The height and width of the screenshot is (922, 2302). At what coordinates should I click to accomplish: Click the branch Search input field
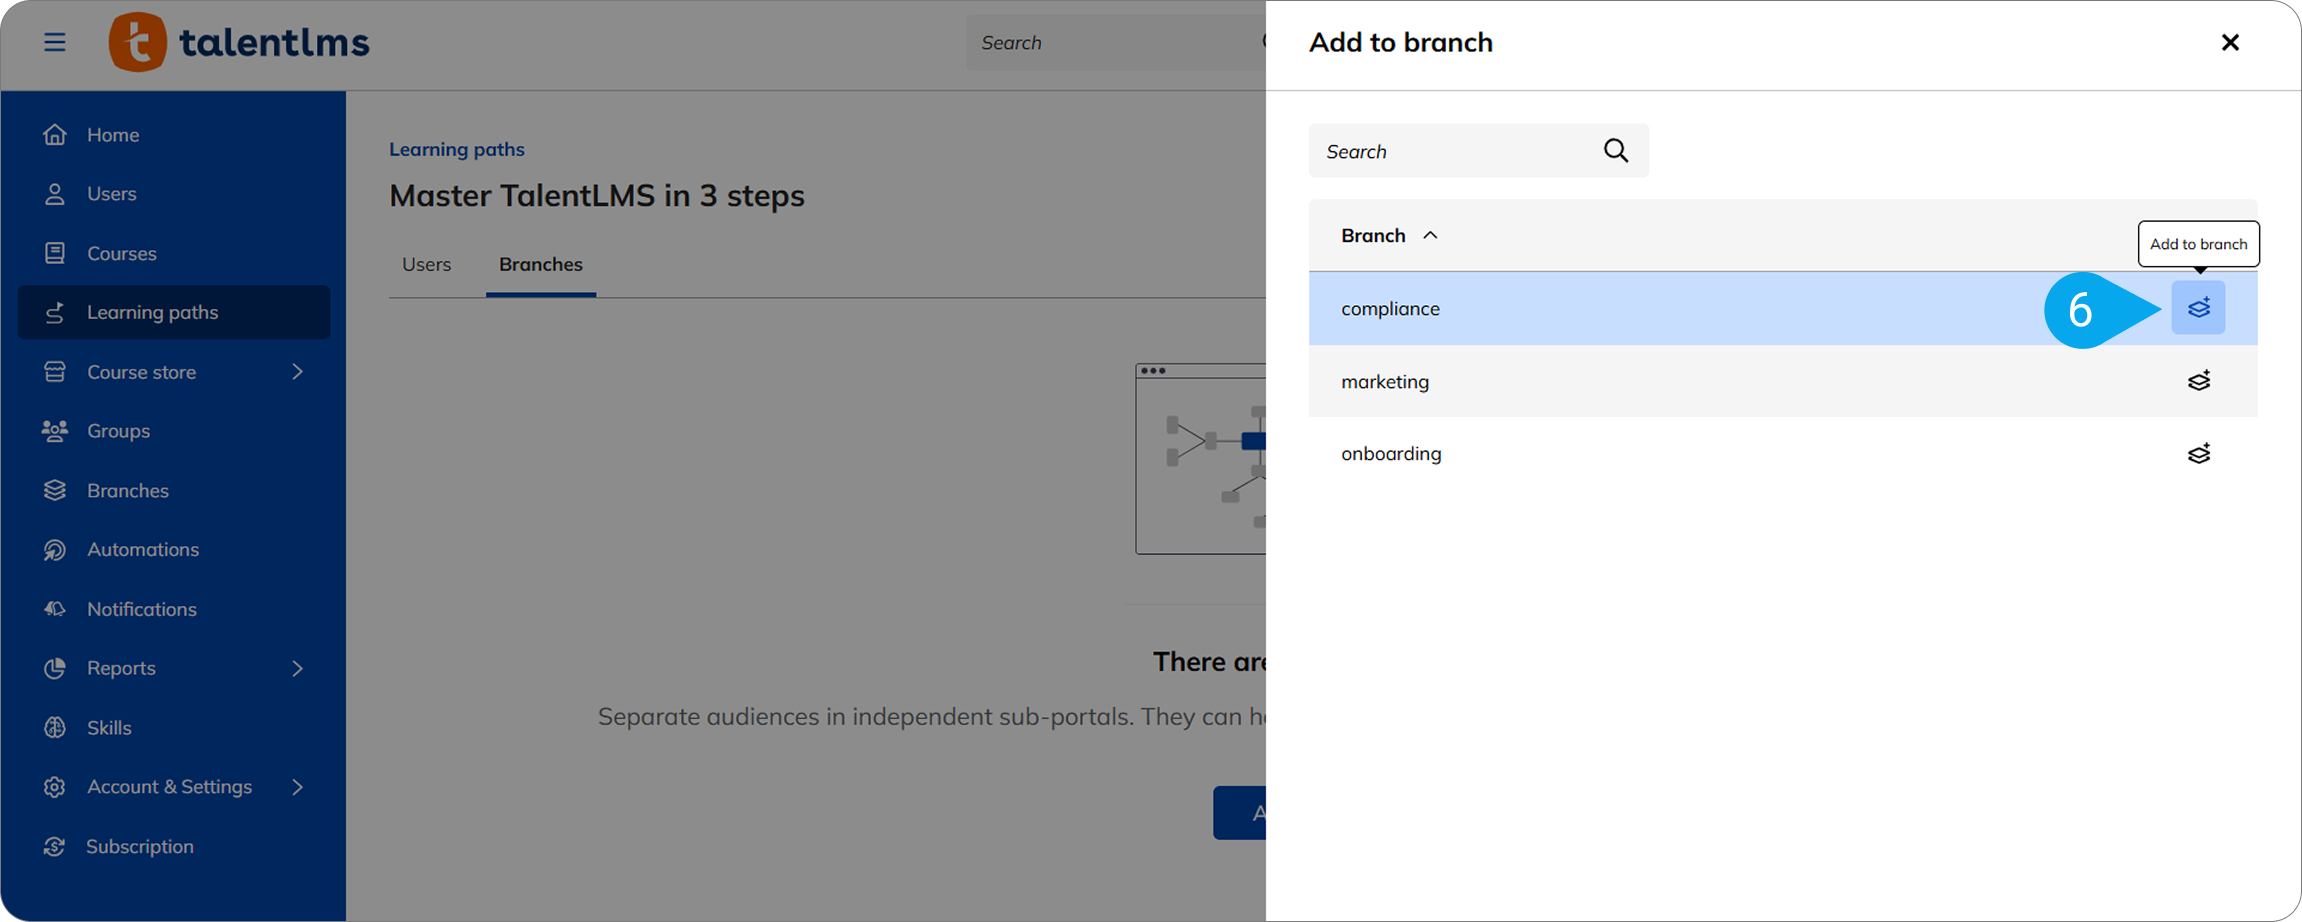coord(1455,151)
